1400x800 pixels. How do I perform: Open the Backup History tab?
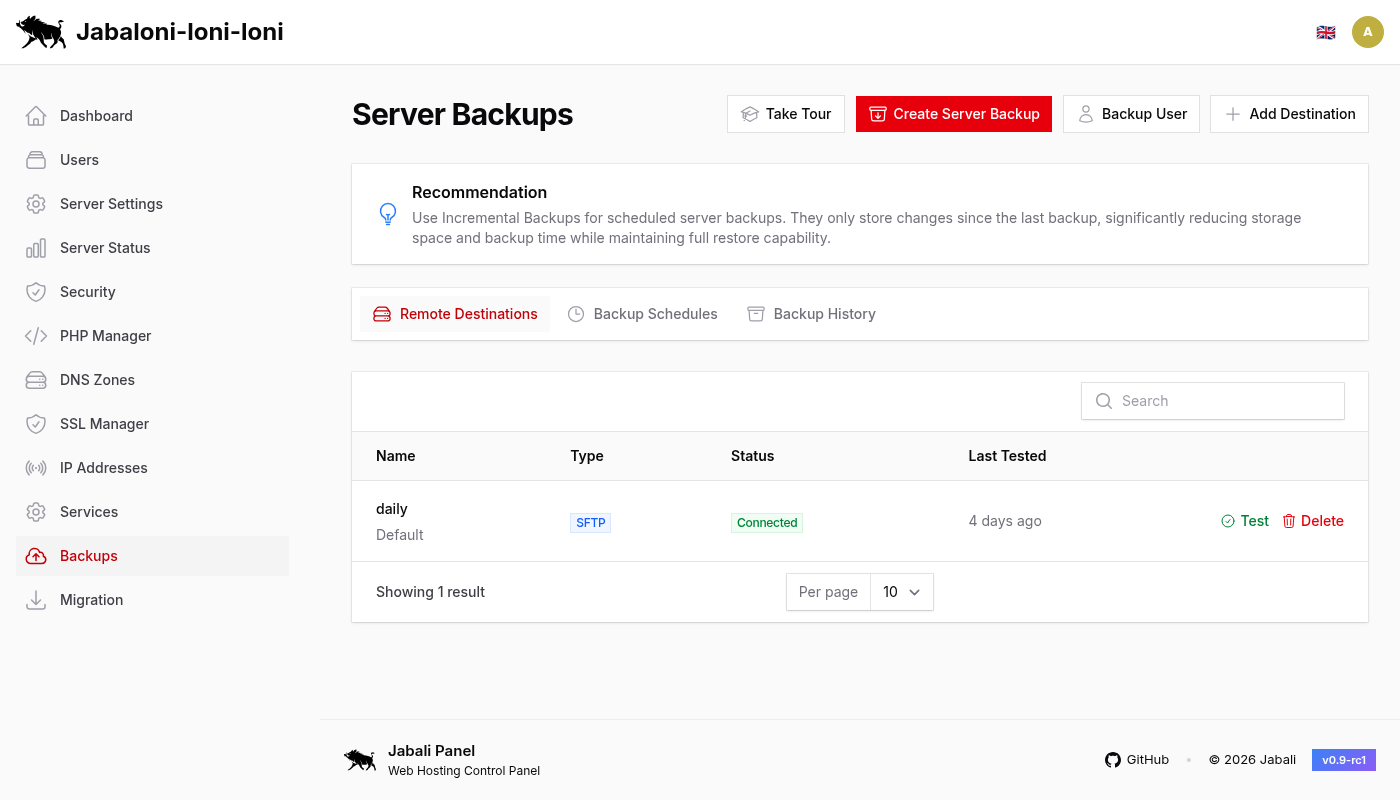pyautogui.click(x=811, y=313)
